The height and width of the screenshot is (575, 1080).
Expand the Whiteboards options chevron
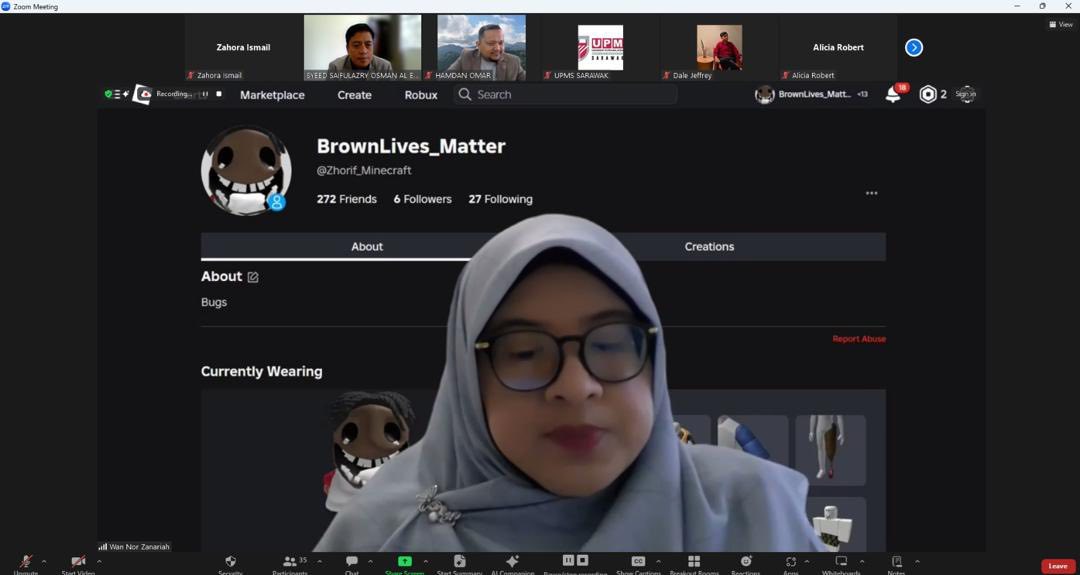(862, 561)
